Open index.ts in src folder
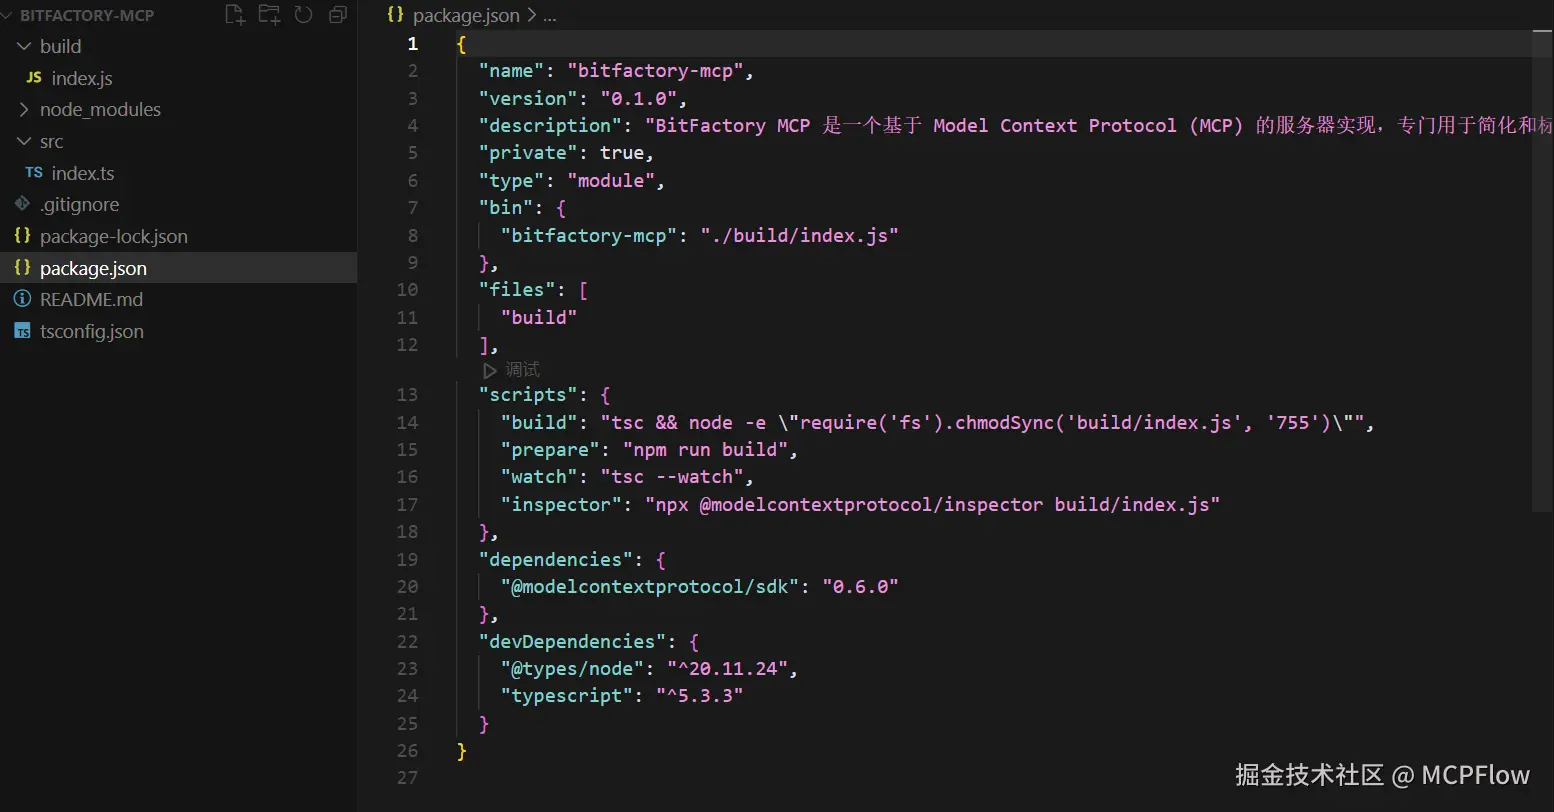The image size is (1554, 812). tap(83, 173)
